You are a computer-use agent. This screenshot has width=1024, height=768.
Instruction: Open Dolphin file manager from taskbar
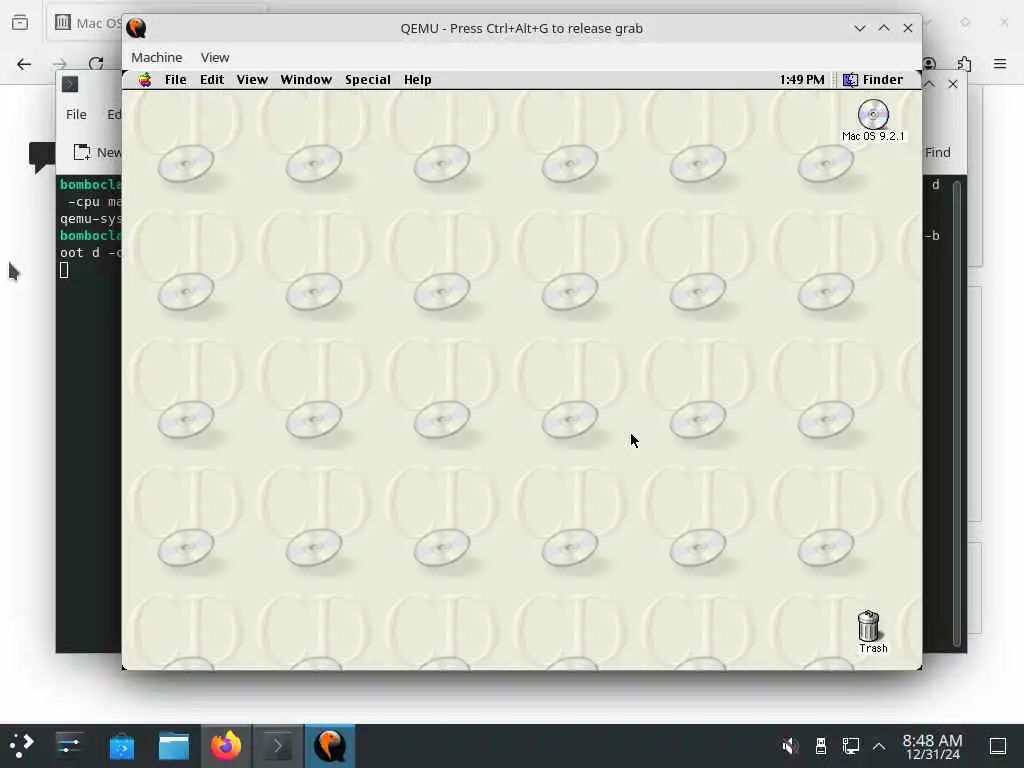[174, 746]
